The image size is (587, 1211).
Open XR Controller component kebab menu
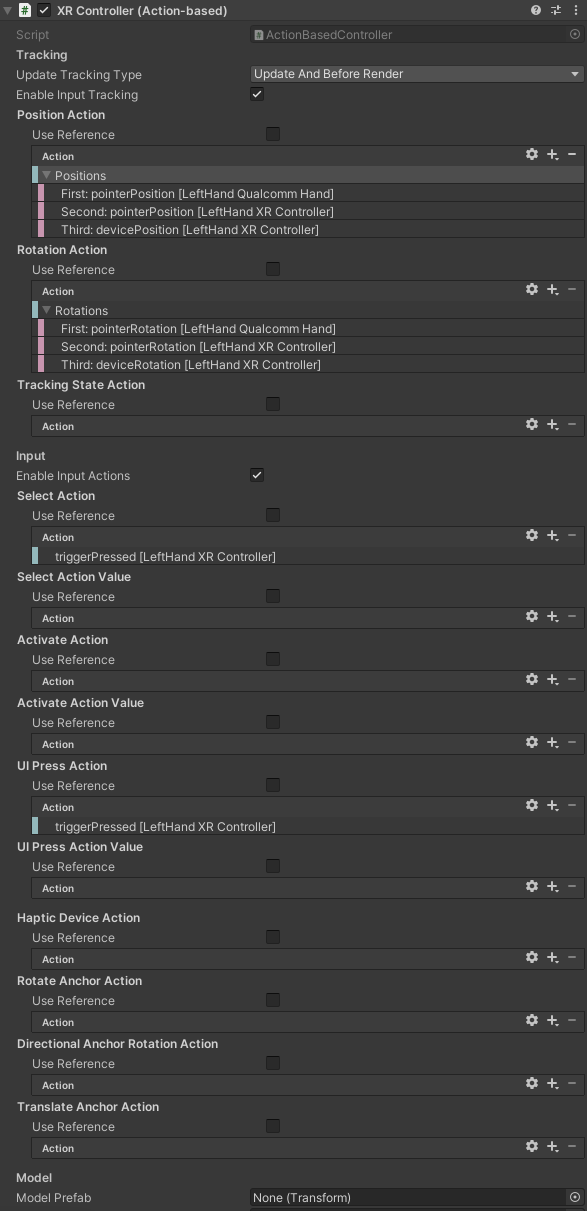pyautogui.click(x=575, y=10)
